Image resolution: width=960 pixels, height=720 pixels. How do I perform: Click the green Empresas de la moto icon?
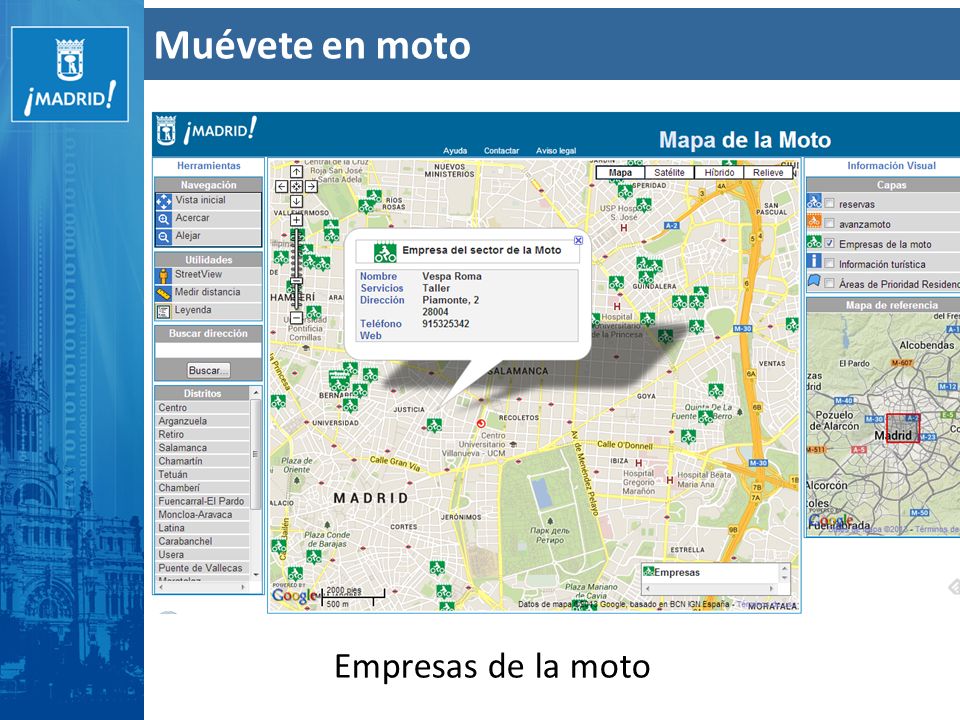[814, 242]
